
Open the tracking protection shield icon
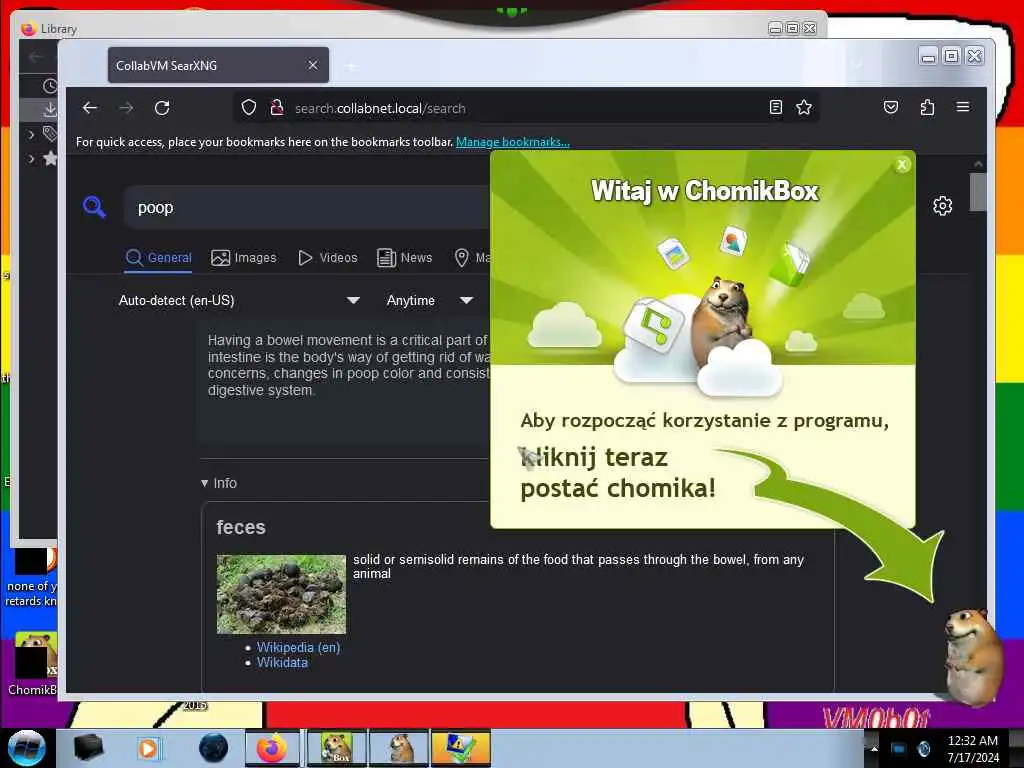coord(249,107)
